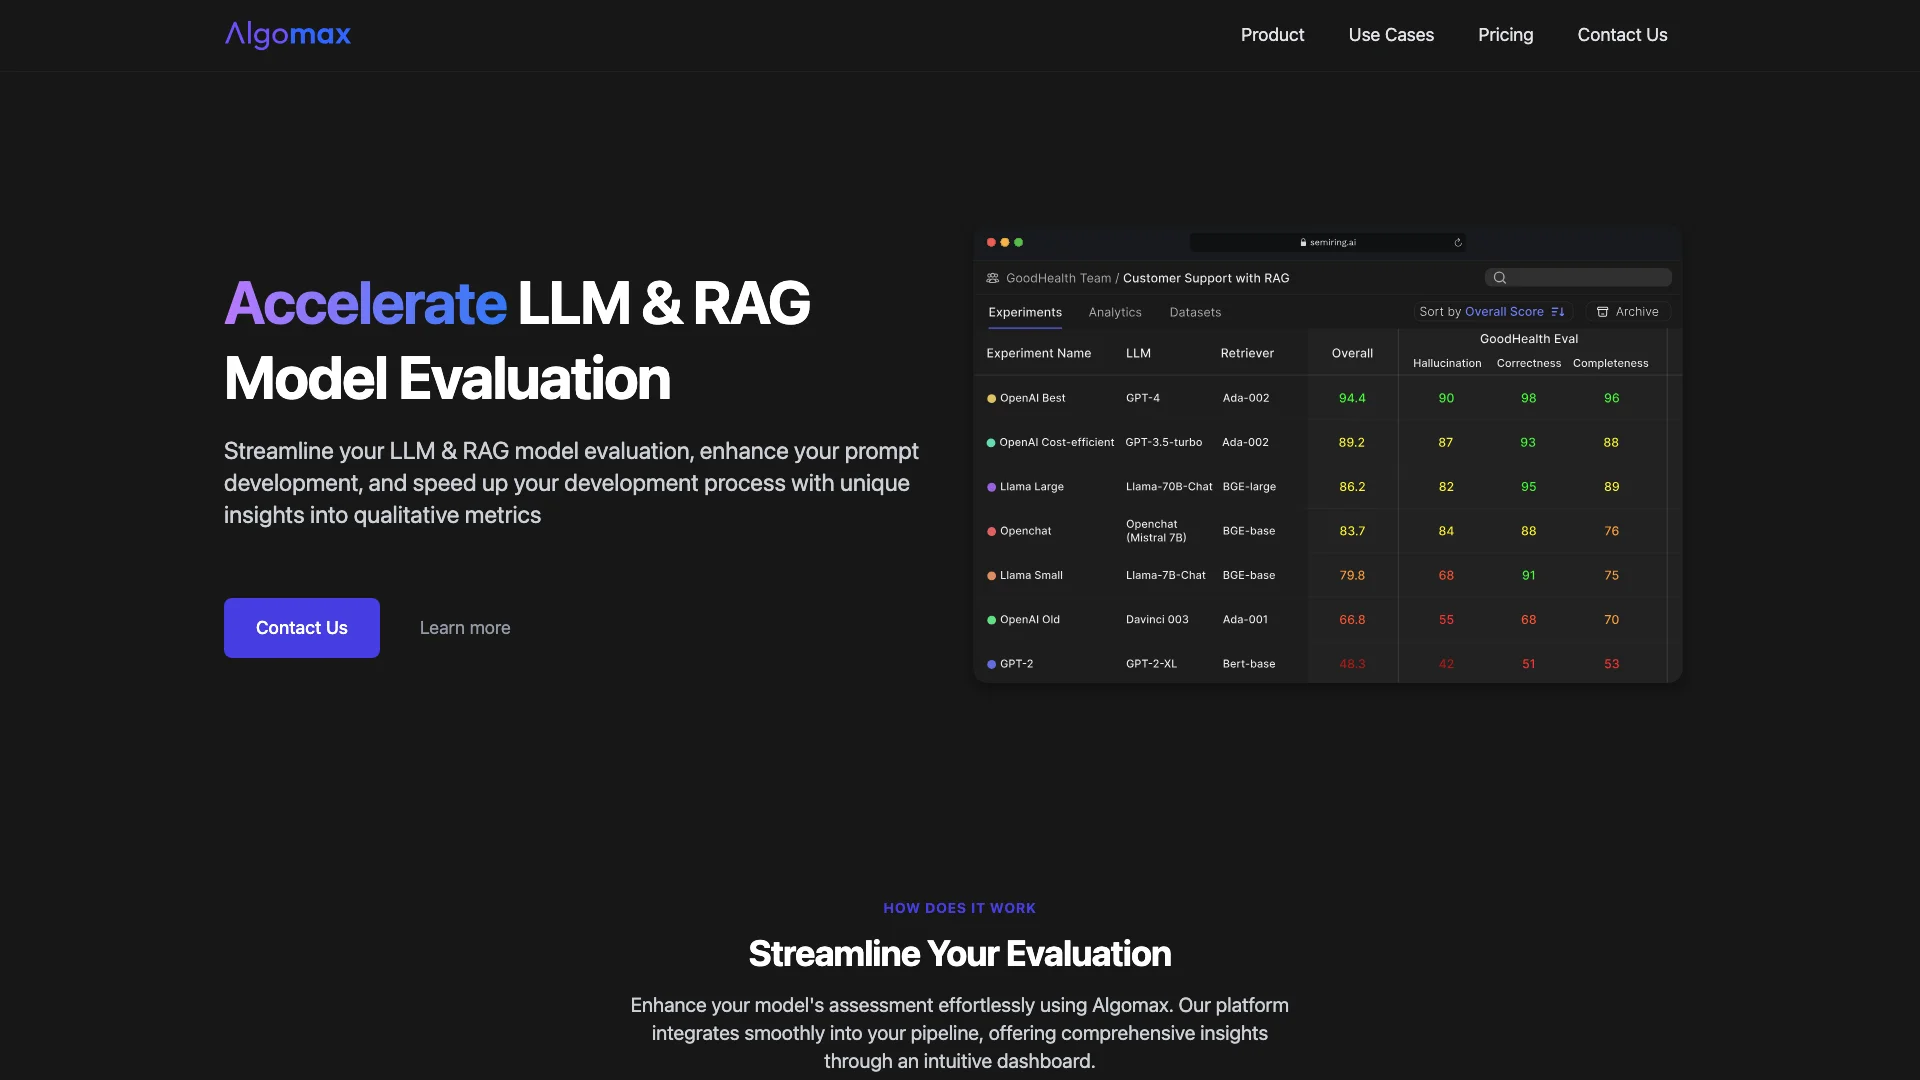Click the red dot beside Openchat

coord(992,531)
